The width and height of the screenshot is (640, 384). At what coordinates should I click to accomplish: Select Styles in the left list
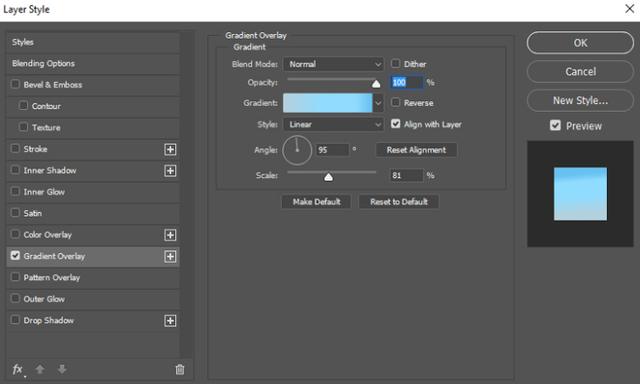pyautogui.click(x=93, y=42)
